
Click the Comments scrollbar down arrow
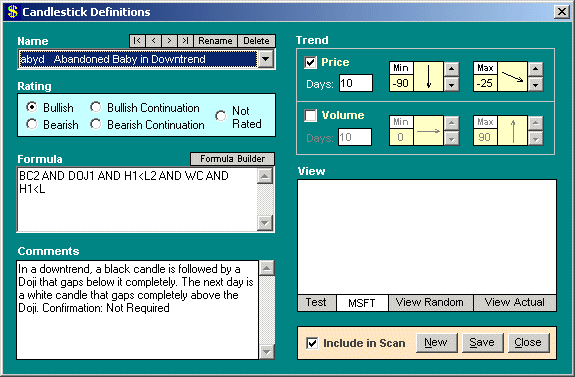point(267,352)
